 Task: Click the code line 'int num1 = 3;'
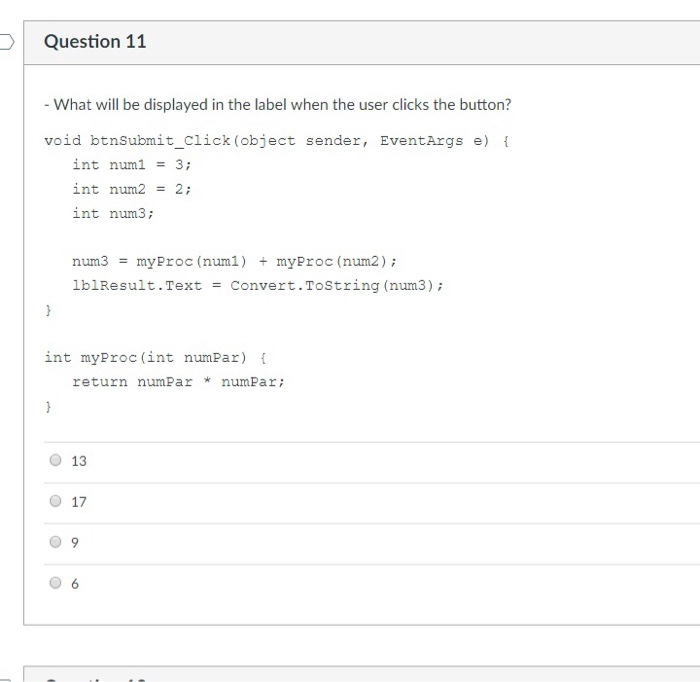tap(132, 165)
